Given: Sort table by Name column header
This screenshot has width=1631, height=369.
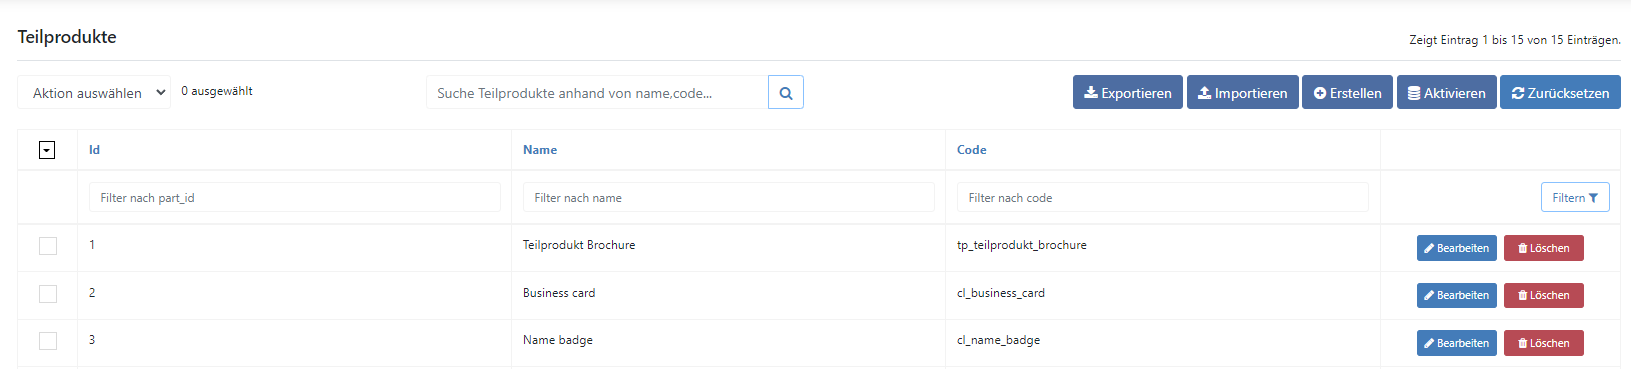Looking at the screenshot, I should pos(540,150).
